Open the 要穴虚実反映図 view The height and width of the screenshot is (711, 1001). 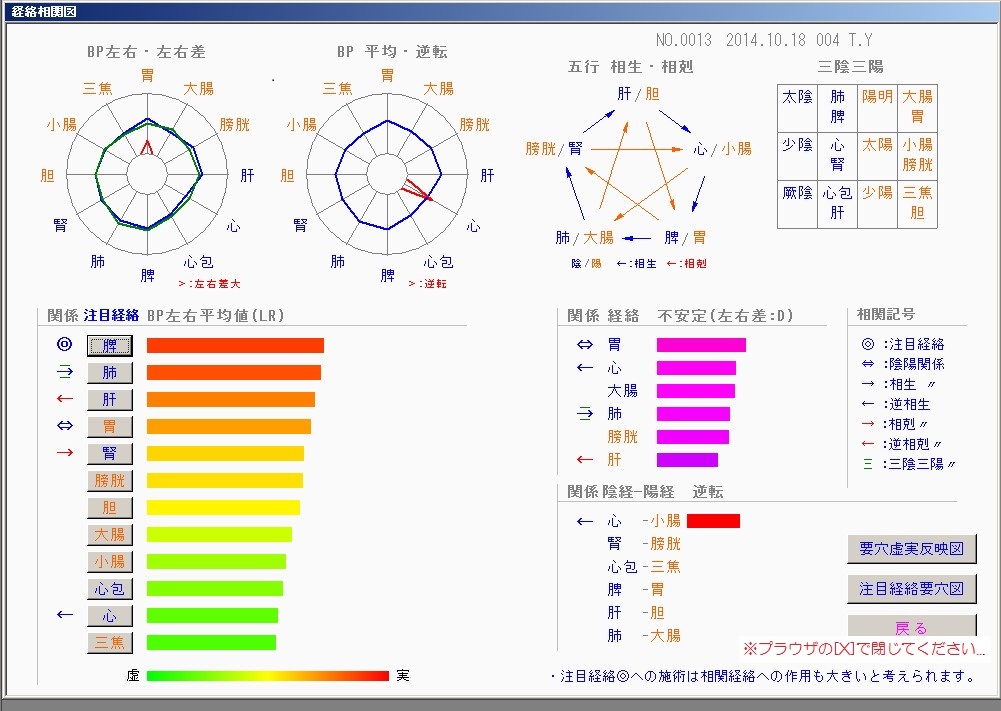point(911,549)
